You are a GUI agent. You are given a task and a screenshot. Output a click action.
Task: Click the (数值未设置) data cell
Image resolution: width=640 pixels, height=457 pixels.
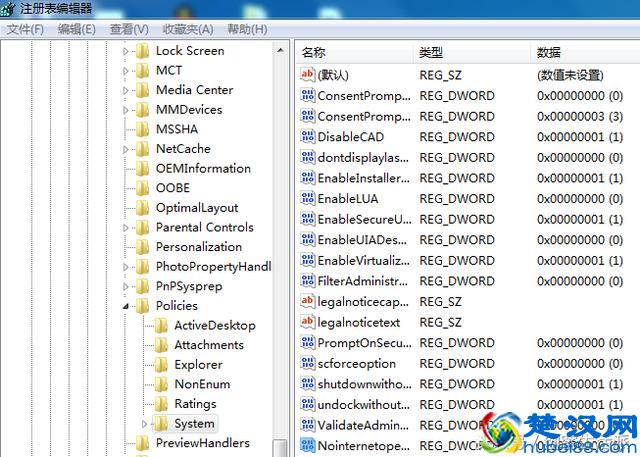570,75
